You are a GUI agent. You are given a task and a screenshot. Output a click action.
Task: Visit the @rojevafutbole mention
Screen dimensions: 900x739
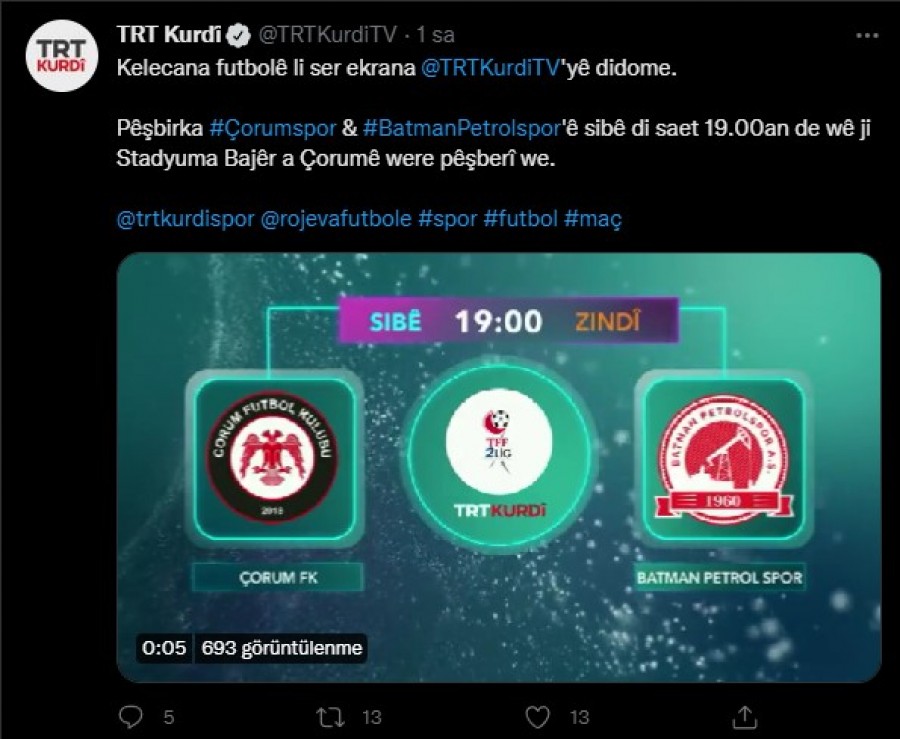pyautogui.click(x=336, y=219)
